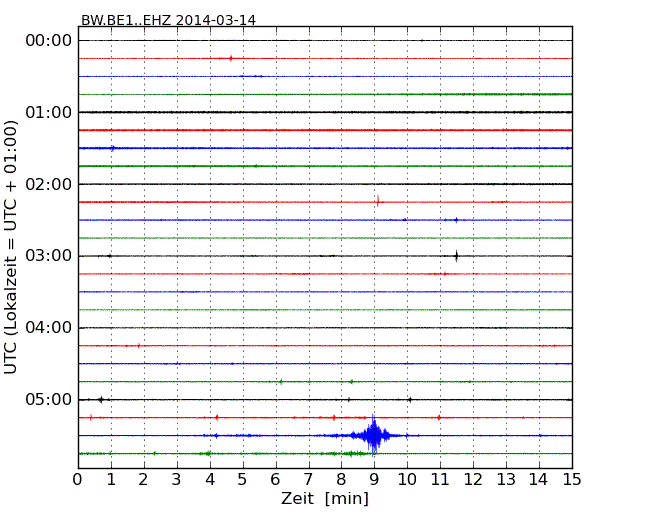This screenshot has width=650, height=520.
Task: Click the green spike near minute 6 on 04:45 trace
Action: point(281,381)
